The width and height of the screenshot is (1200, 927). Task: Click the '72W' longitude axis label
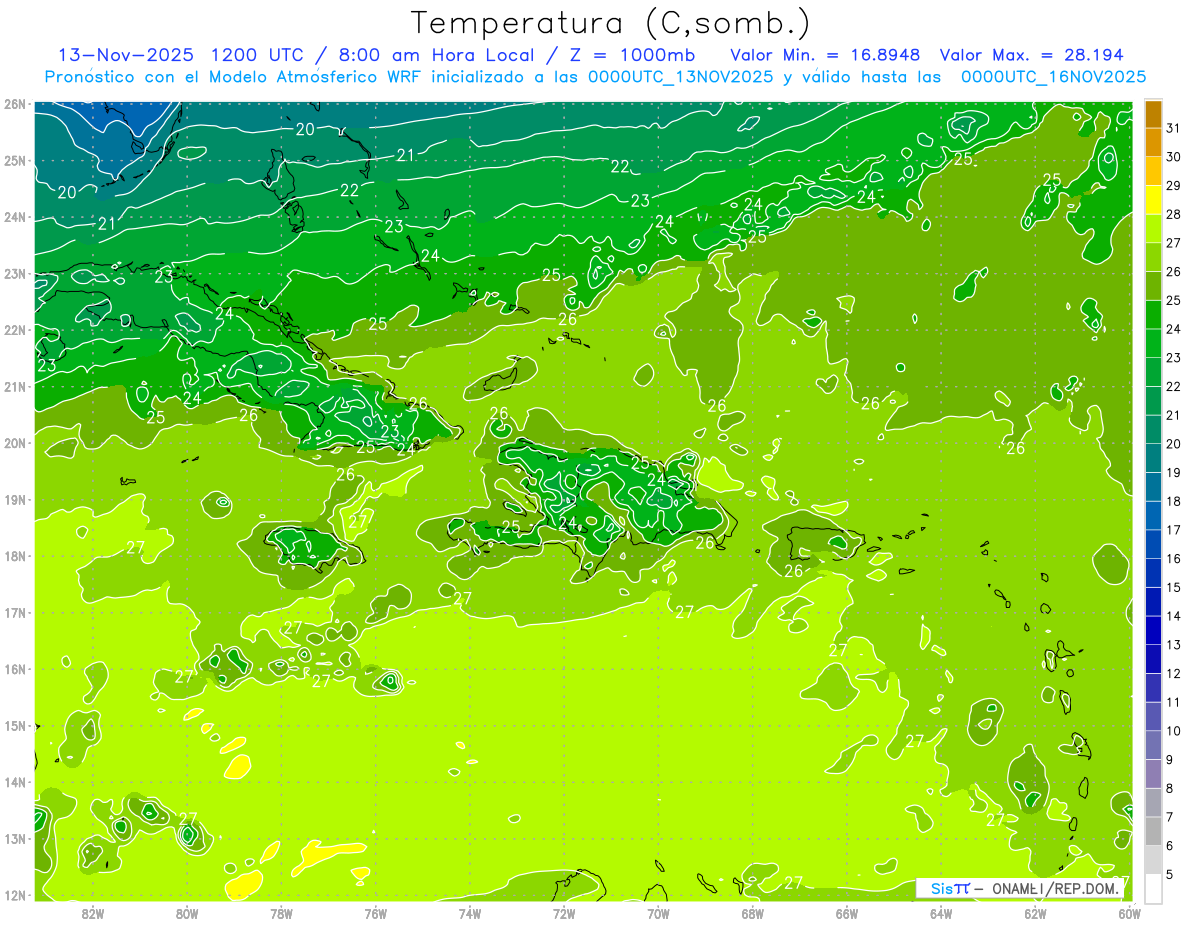click(x=564, y=913)
